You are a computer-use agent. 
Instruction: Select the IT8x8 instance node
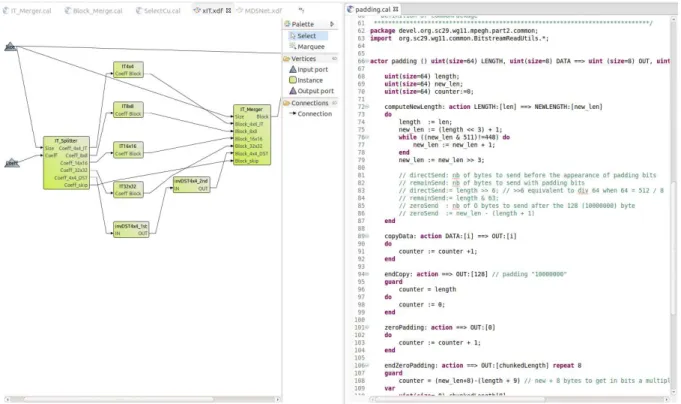pyautogui.click(x=128, y=109)
